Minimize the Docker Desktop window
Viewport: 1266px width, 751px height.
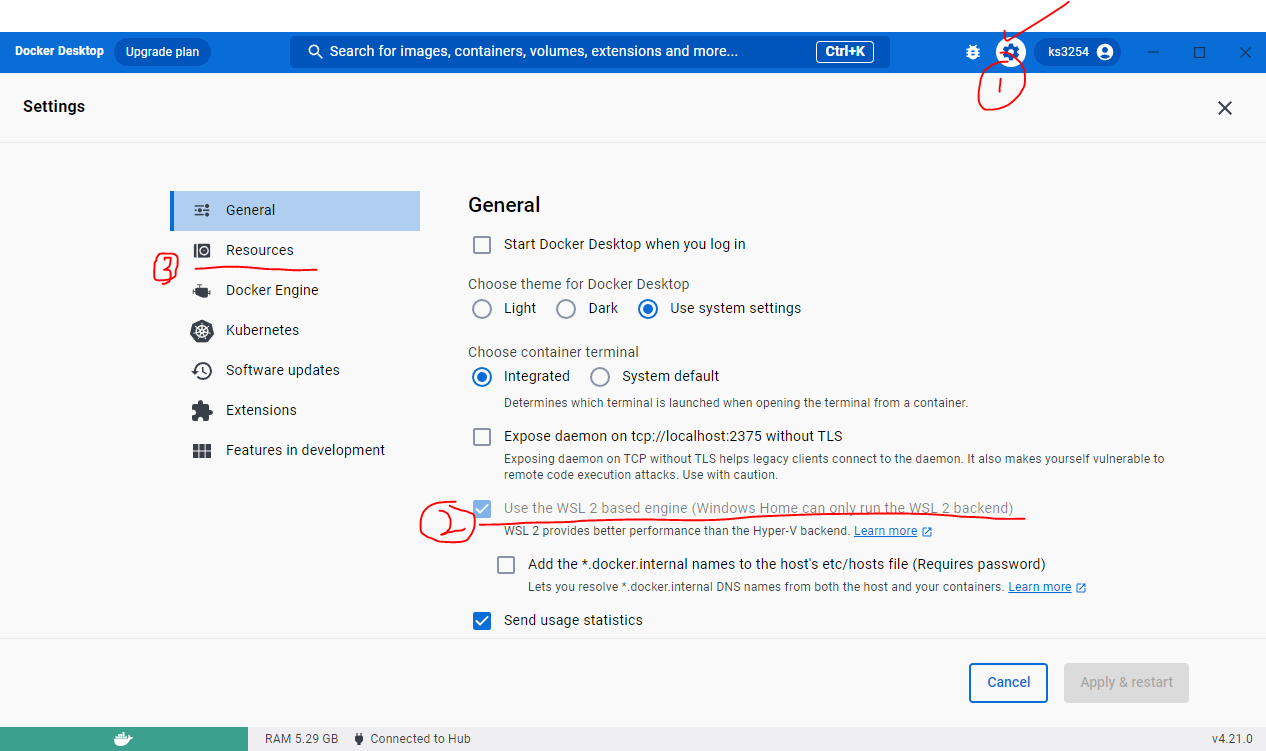(1154, 52)
